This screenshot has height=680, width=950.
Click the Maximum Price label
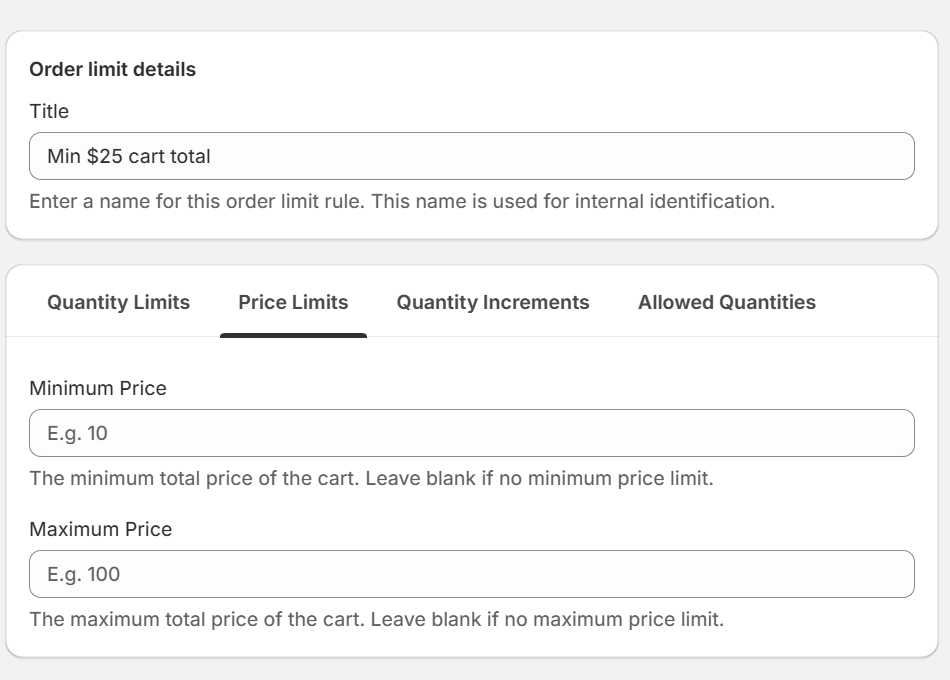(100, 529)
